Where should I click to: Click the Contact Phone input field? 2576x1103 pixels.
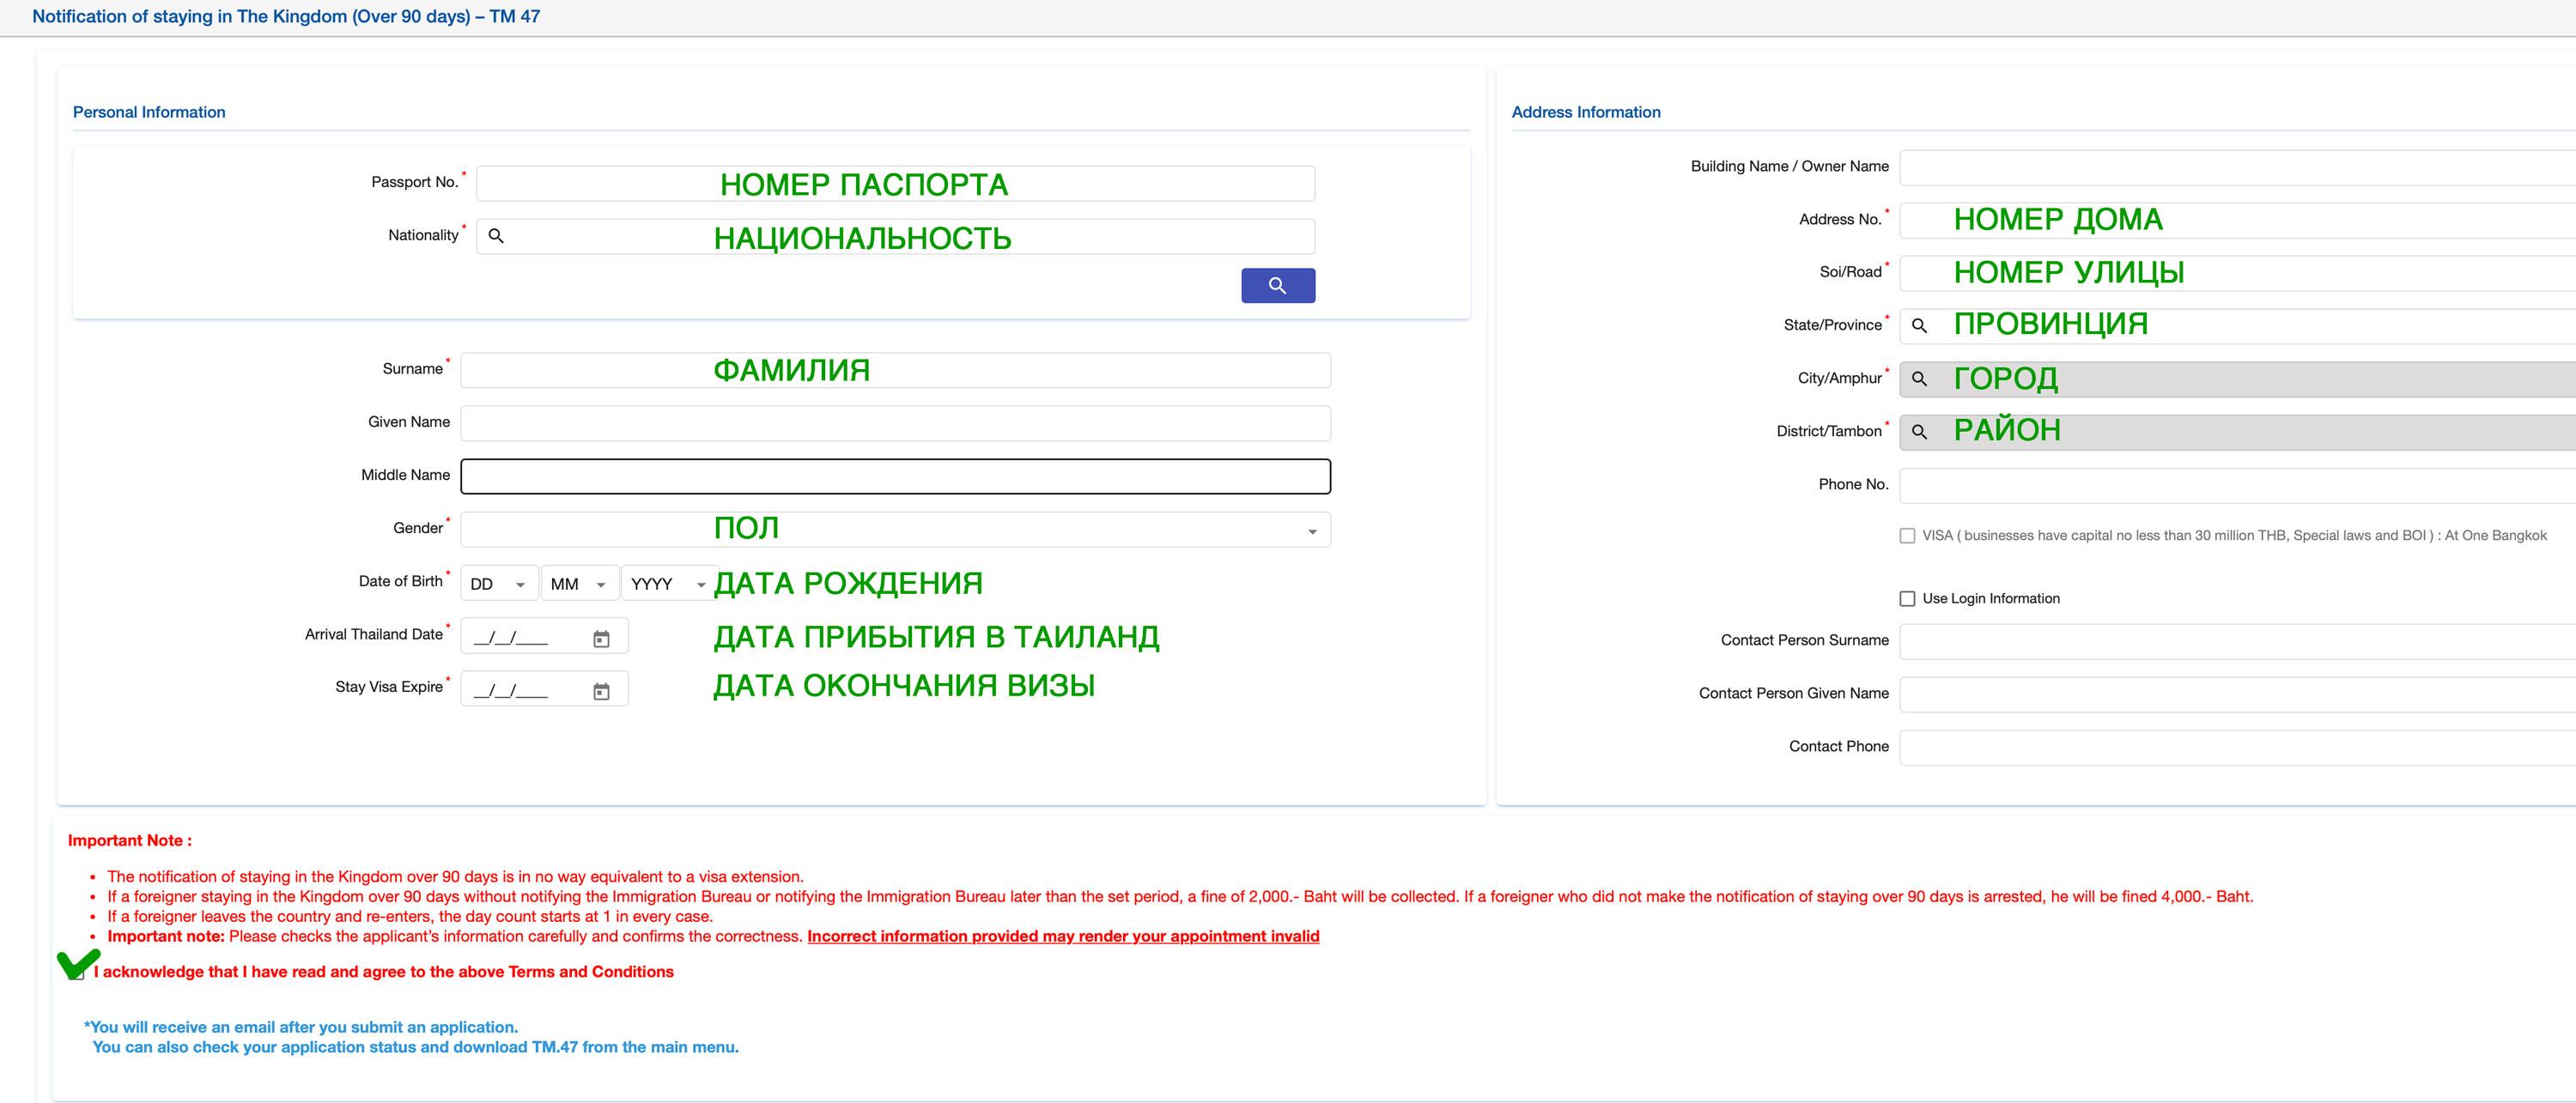[x=2230, y=746]
